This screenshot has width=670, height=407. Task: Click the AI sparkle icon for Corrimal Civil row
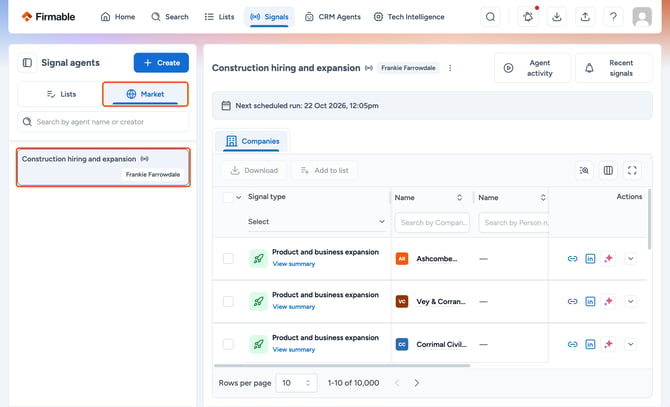click(608, 344)
